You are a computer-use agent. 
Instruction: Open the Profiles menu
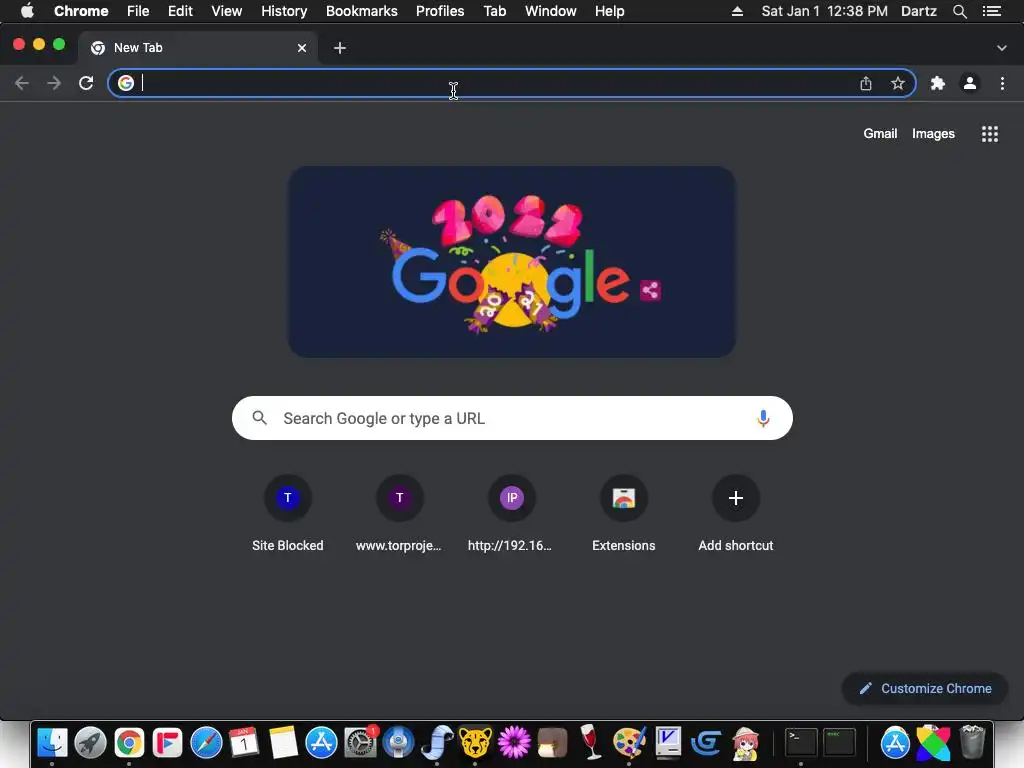[440, 11]
